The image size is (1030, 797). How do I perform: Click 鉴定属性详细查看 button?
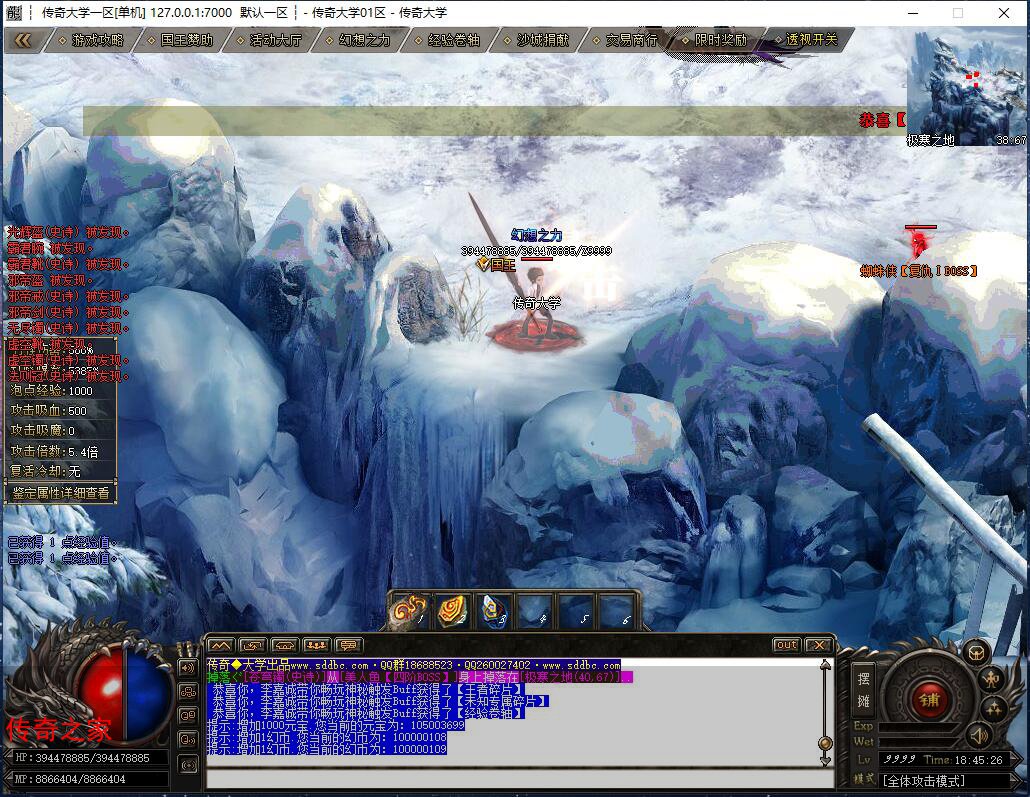[x=60, y=493]
